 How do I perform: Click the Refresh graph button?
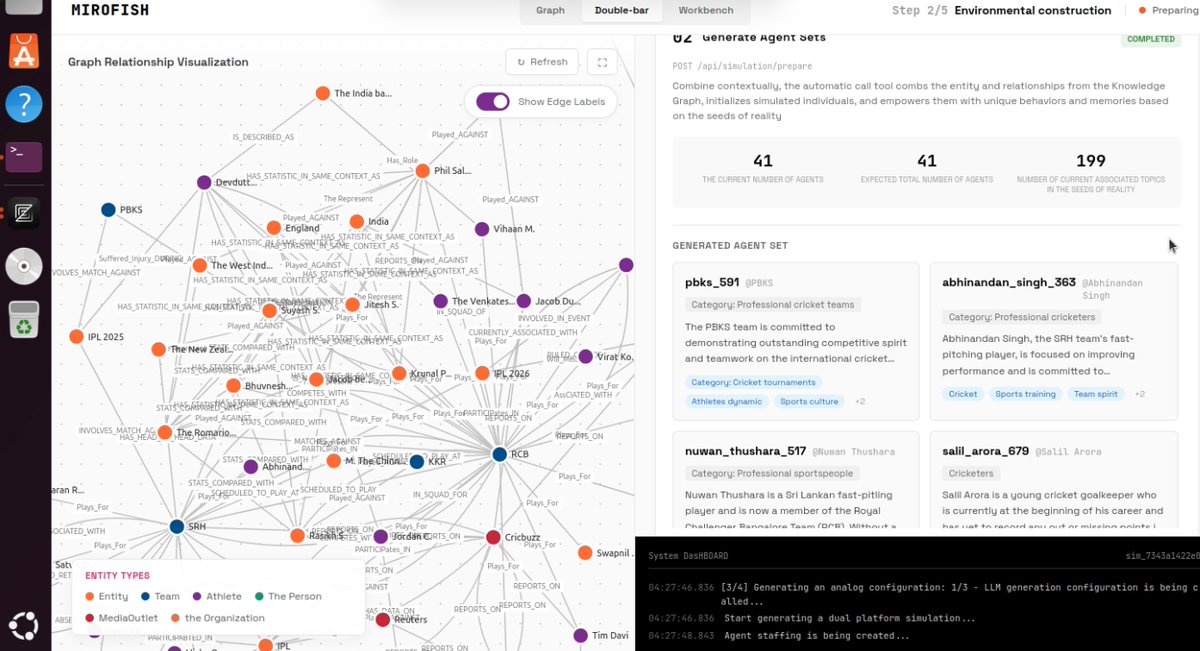542,62
